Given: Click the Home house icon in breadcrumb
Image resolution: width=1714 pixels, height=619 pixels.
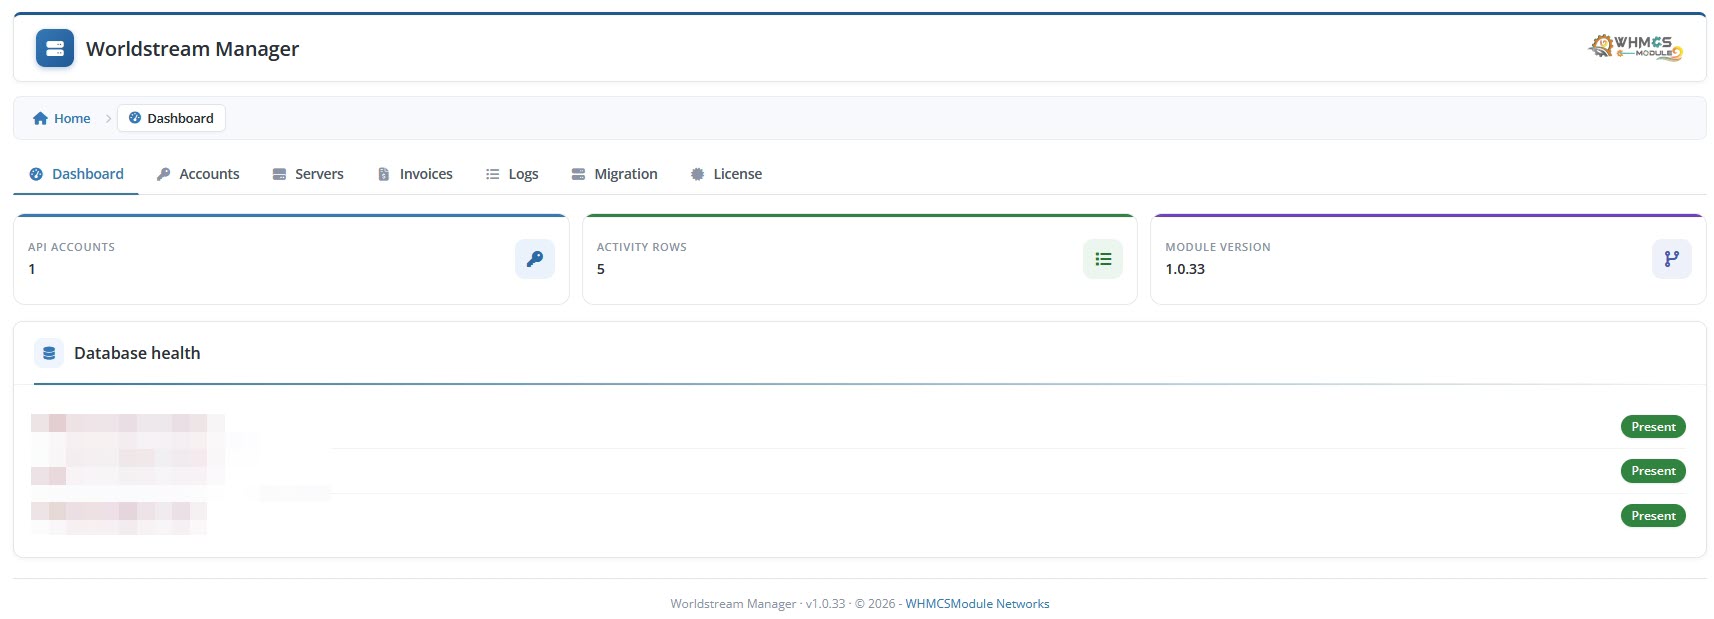Looking at the screenshot, I should [x=40, y=118].
